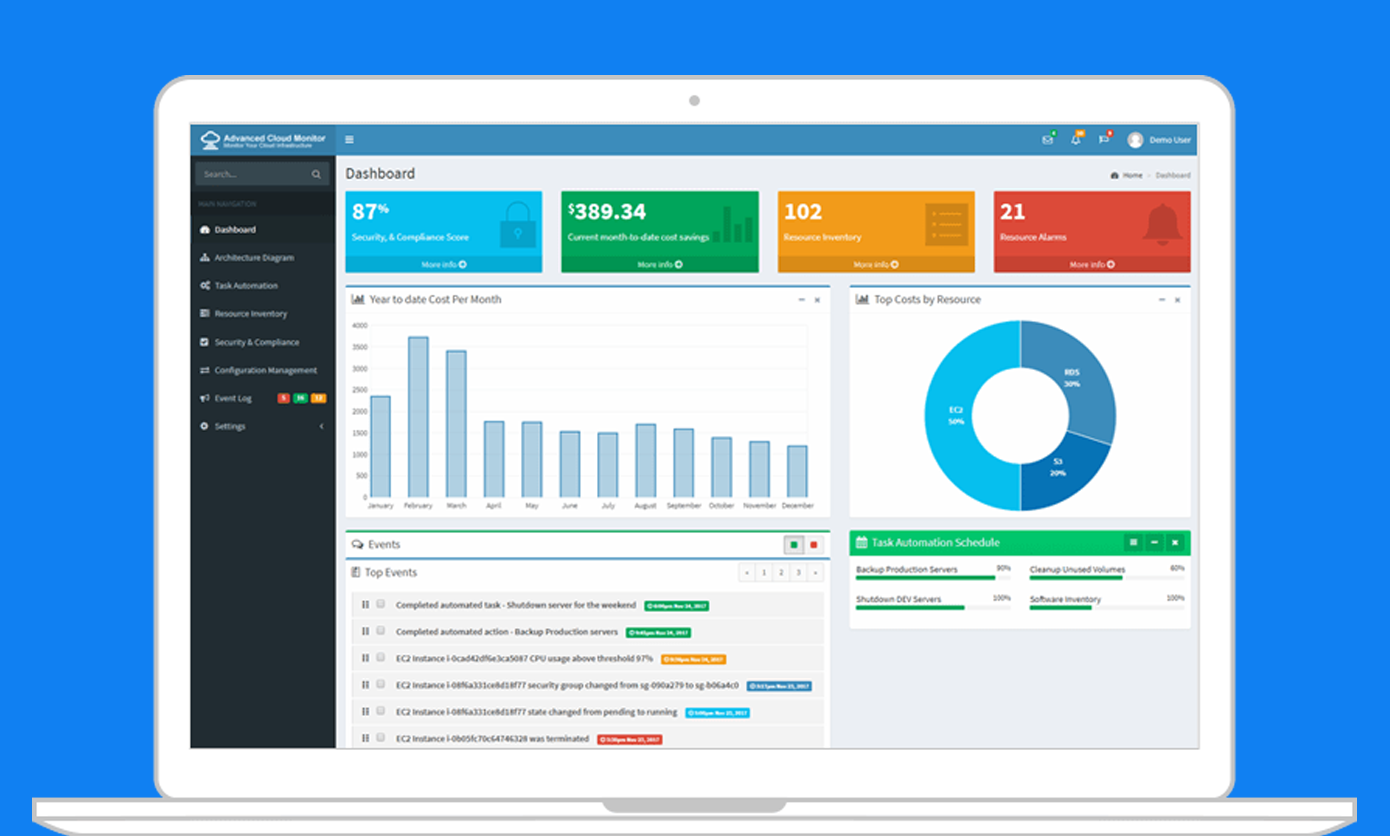Click chart icon beside Top Costs by Resource

coord(862,299)
